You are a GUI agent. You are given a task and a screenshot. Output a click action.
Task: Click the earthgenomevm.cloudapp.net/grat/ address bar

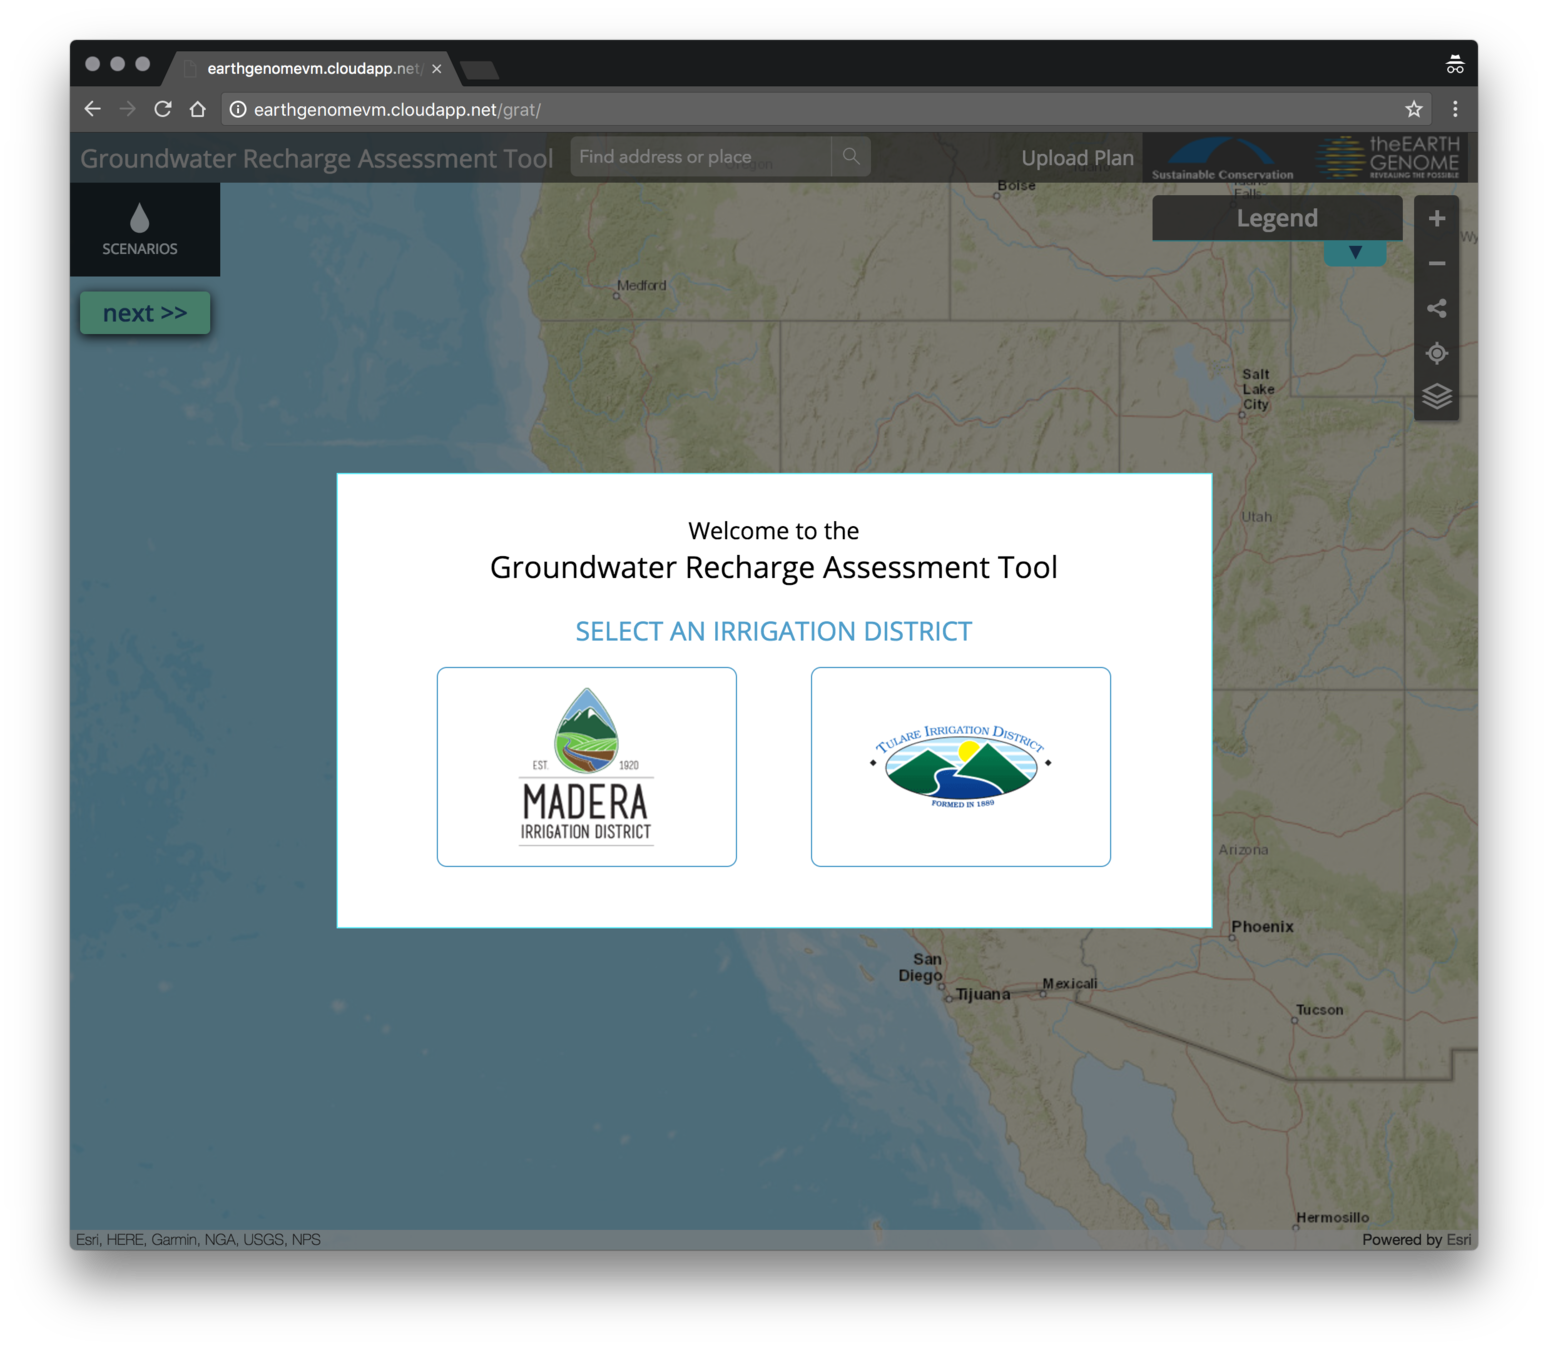click(810, 110)
